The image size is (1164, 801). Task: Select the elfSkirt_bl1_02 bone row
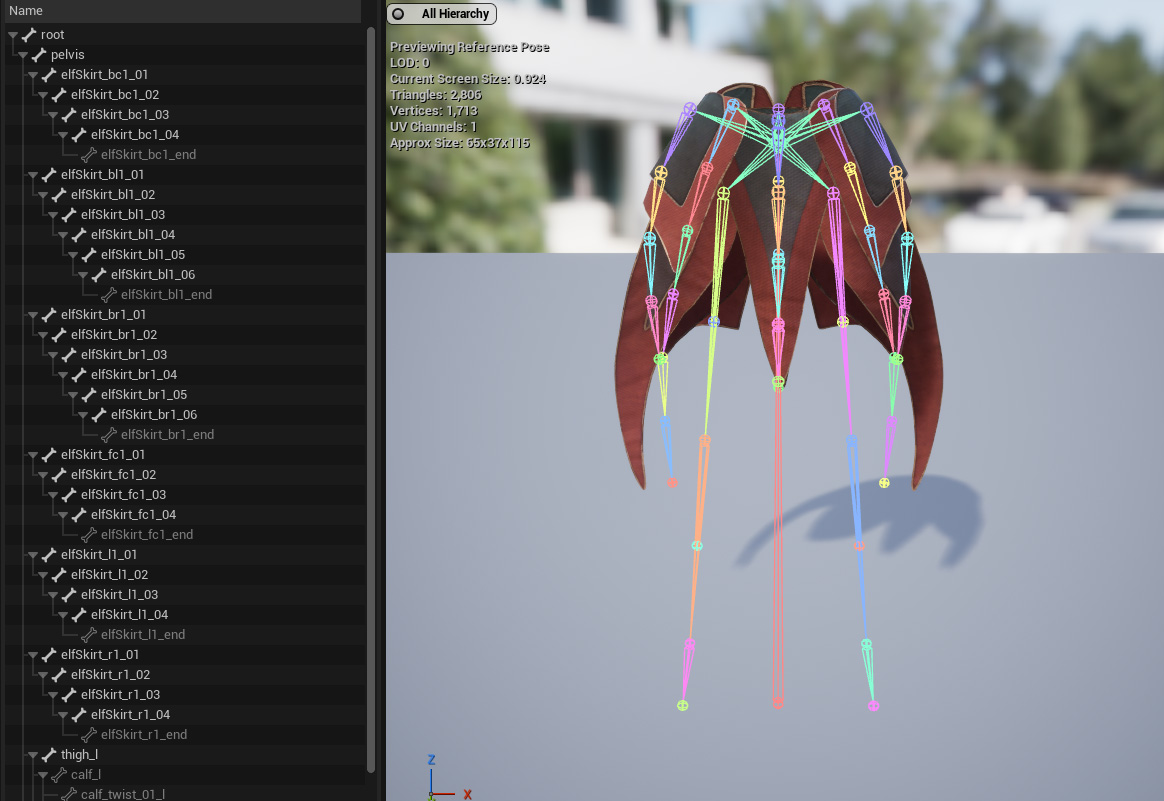185,195
